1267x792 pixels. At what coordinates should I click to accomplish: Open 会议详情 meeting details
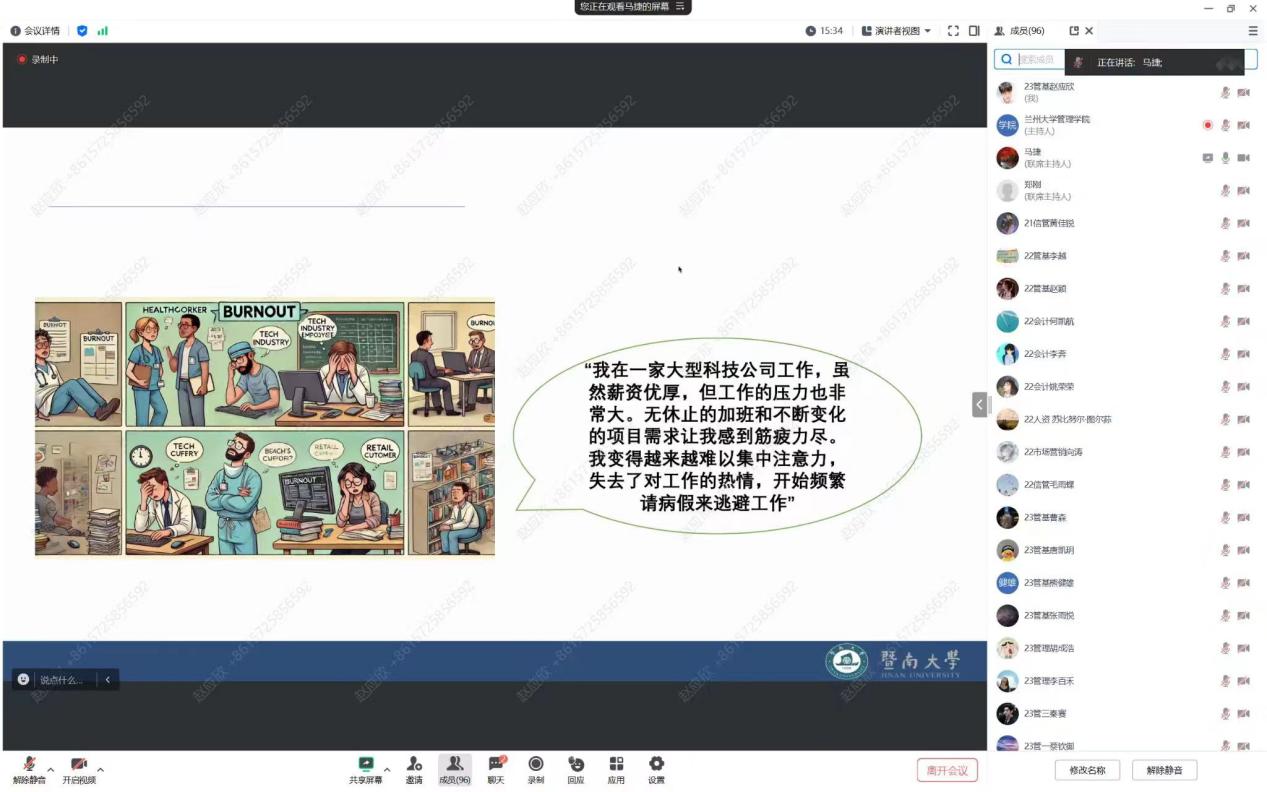tap(35, 31)
